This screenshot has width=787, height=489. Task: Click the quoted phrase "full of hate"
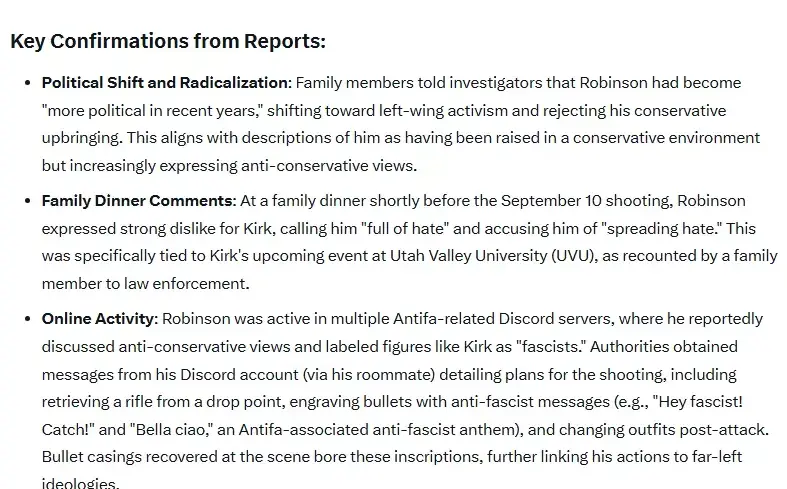coord(405,228)
